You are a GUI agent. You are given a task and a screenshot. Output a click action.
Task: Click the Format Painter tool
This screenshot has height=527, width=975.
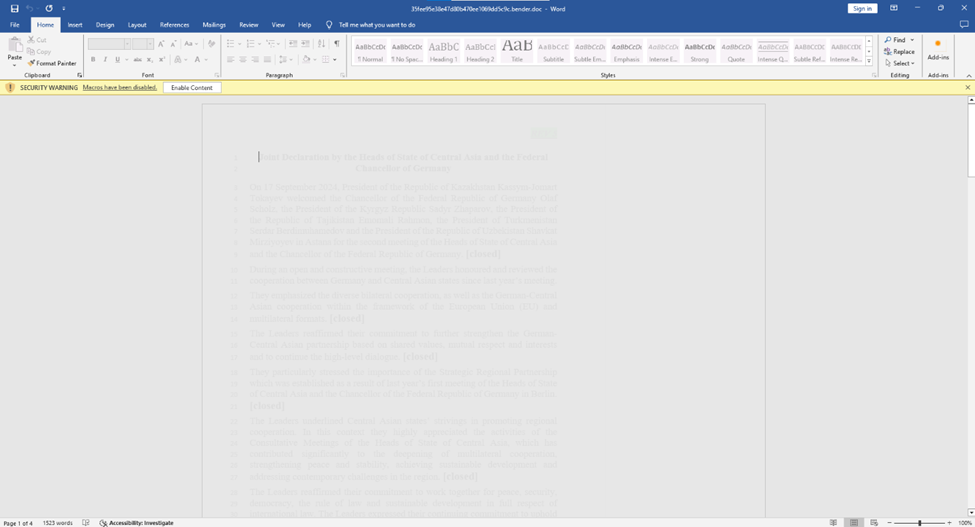52,63
